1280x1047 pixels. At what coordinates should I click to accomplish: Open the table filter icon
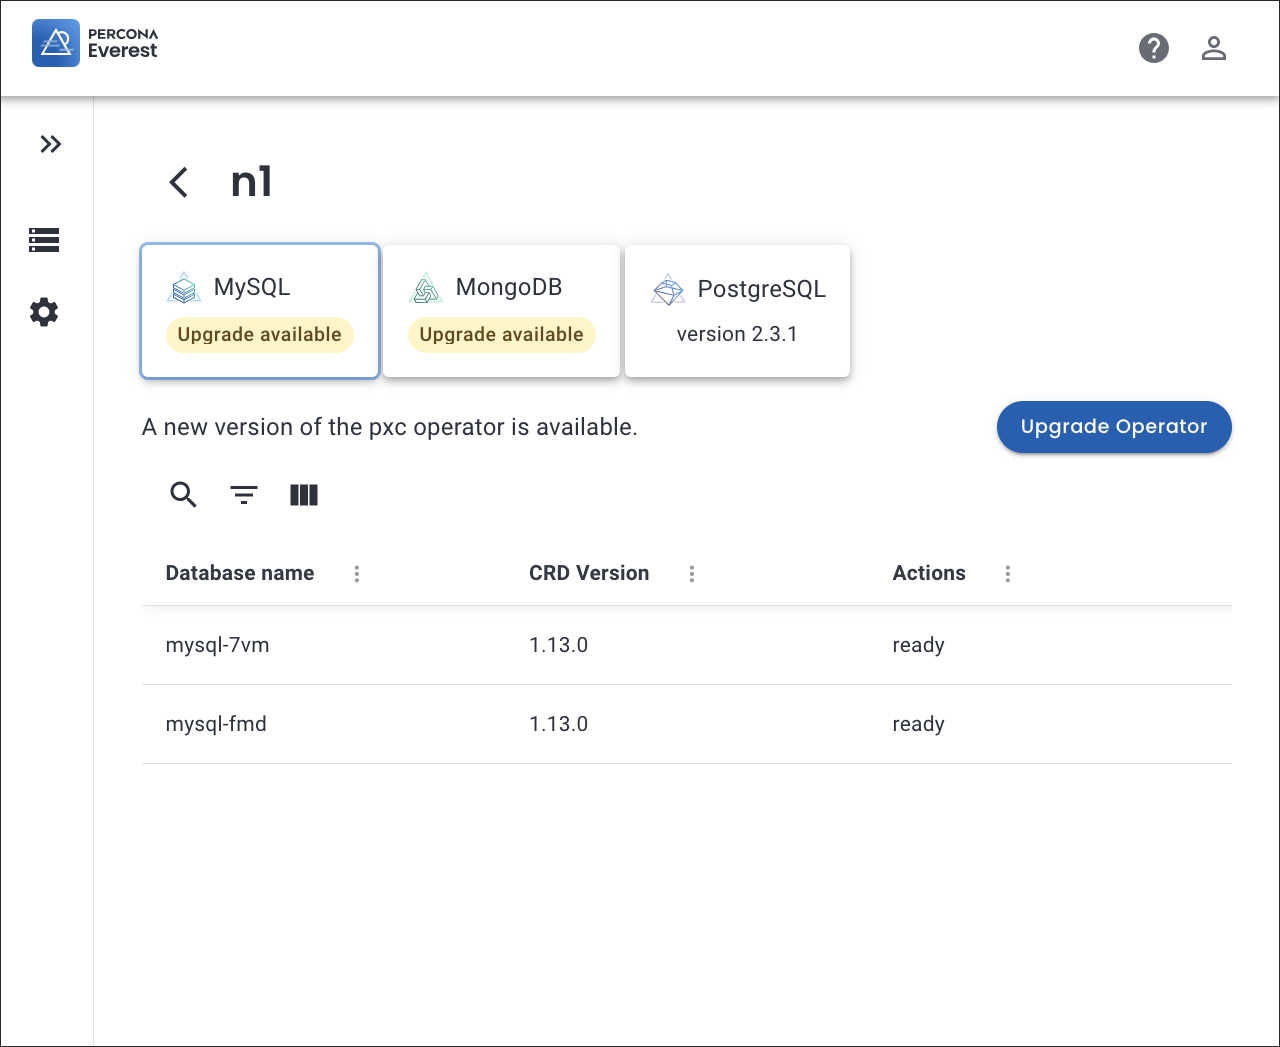click(x=244, y=495)
